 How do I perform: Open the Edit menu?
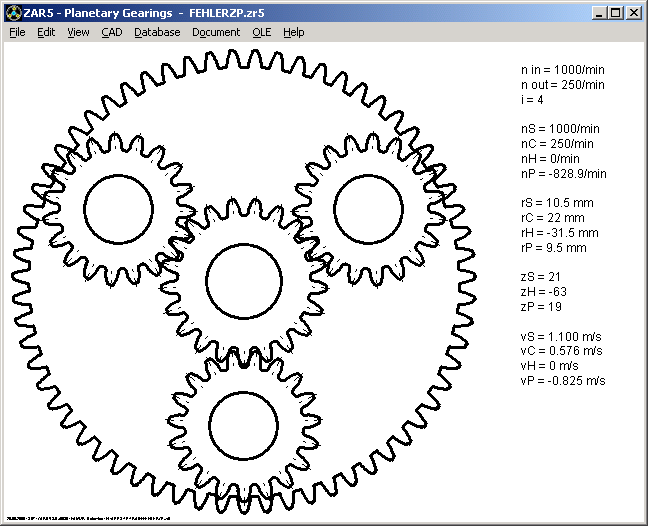click(46, 32)
